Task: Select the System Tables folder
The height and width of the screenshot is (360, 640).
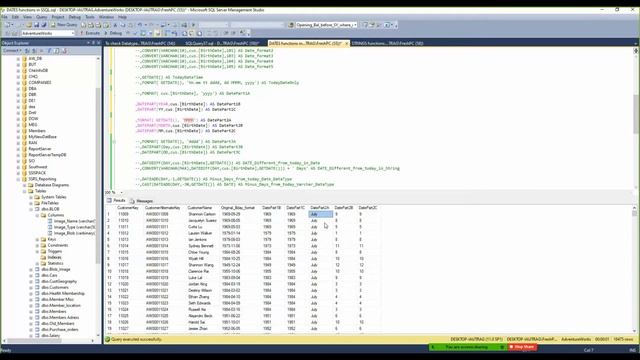Action: tap(53, 197)
